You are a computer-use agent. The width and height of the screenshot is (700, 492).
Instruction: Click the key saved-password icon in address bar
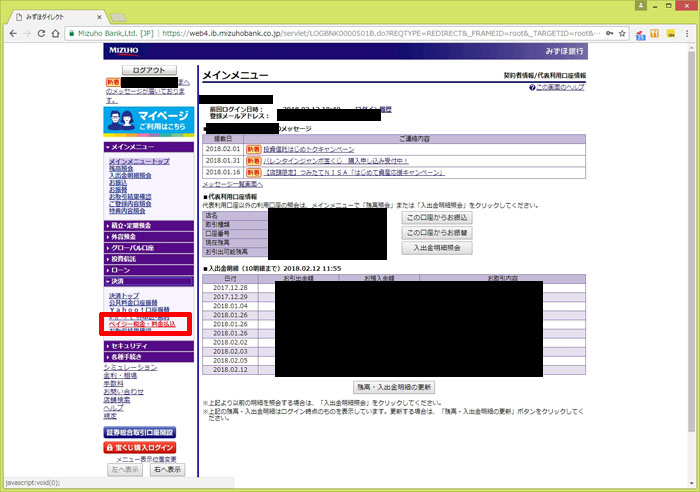point(609,33)
